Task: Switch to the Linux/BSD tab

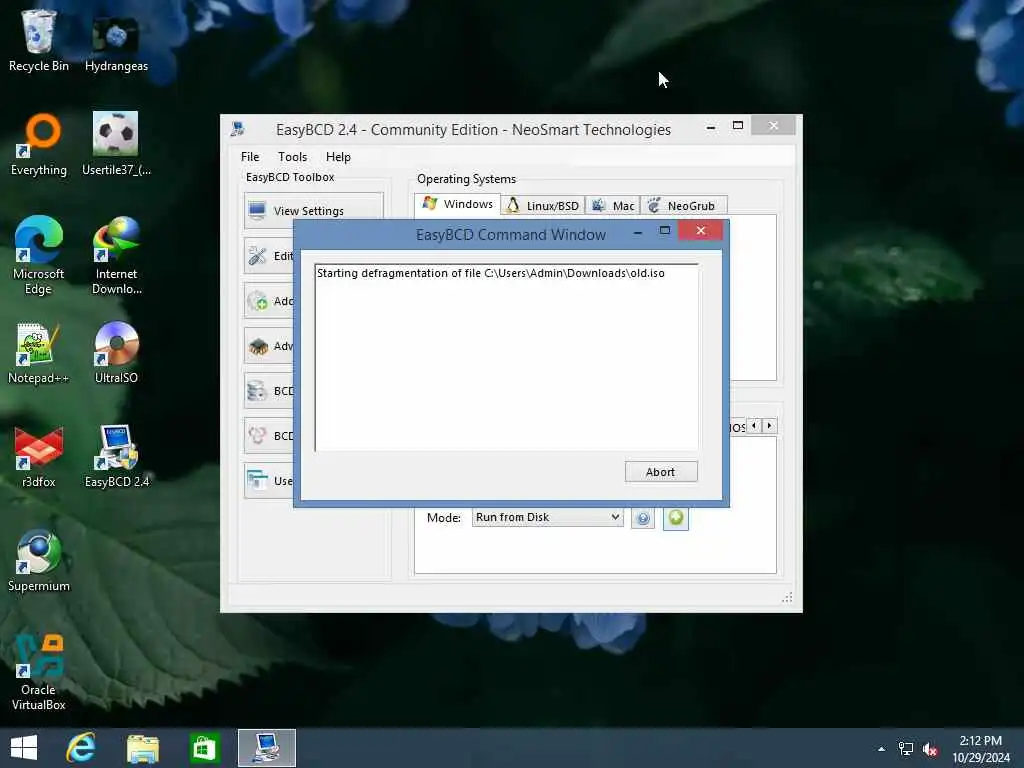Action: click(543, 206)
